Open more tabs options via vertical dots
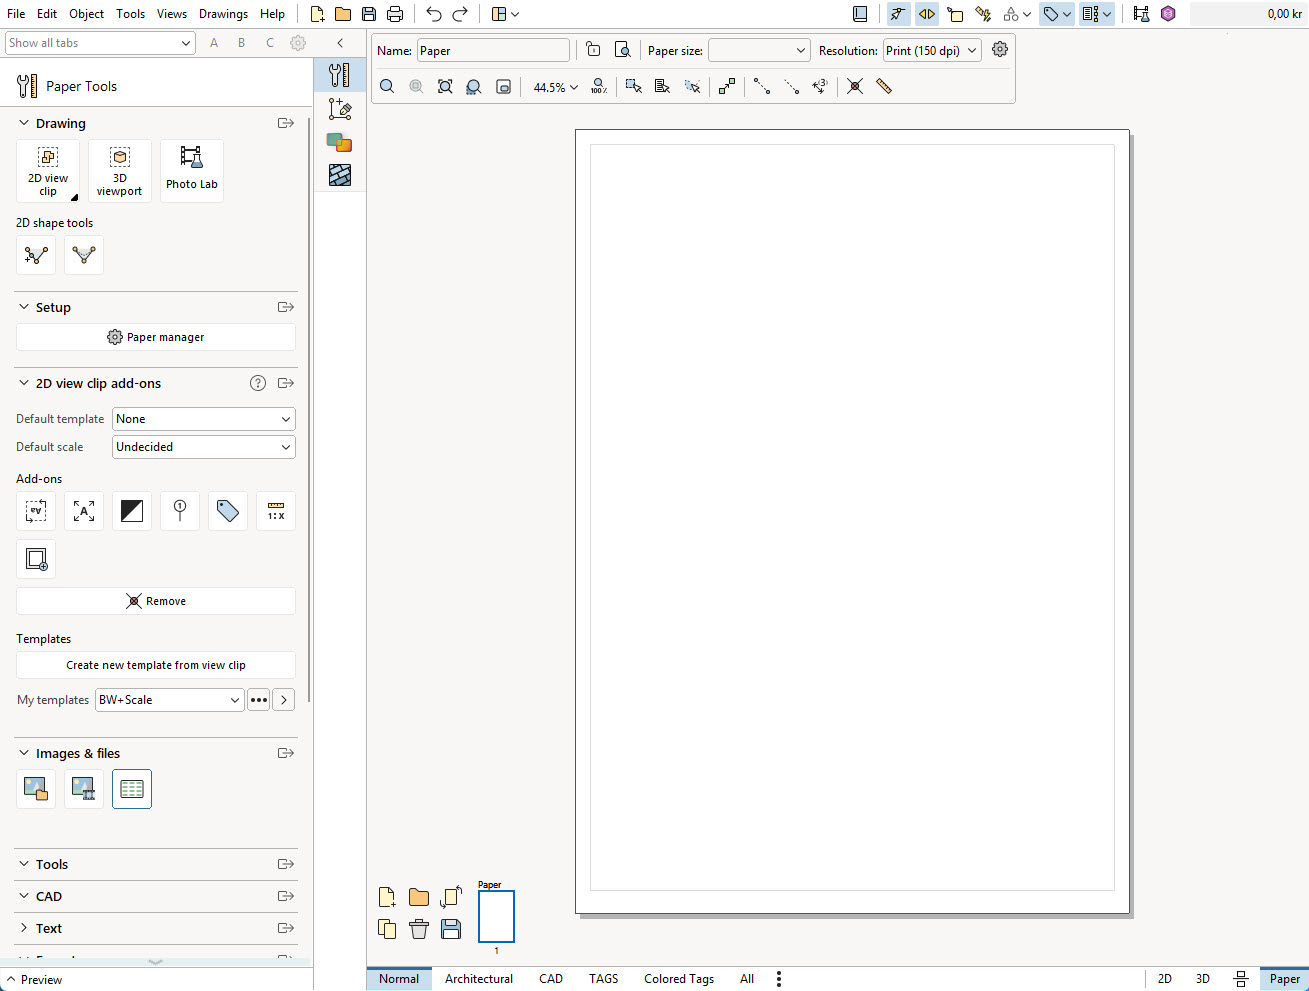Viewport: 1309px width, 991px height. pos(779,979)
